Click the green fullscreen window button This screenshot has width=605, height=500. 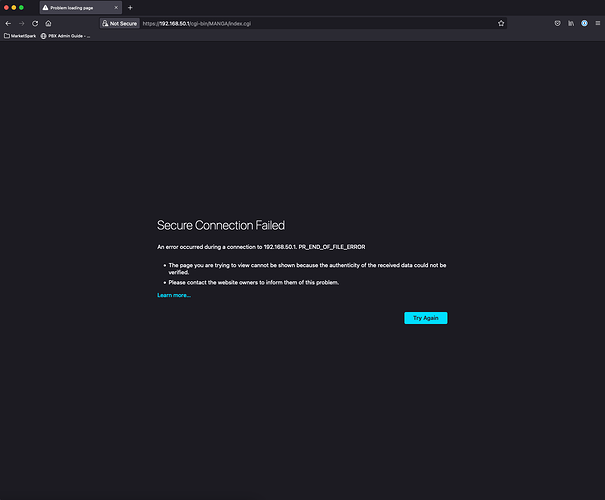(21, 8)
